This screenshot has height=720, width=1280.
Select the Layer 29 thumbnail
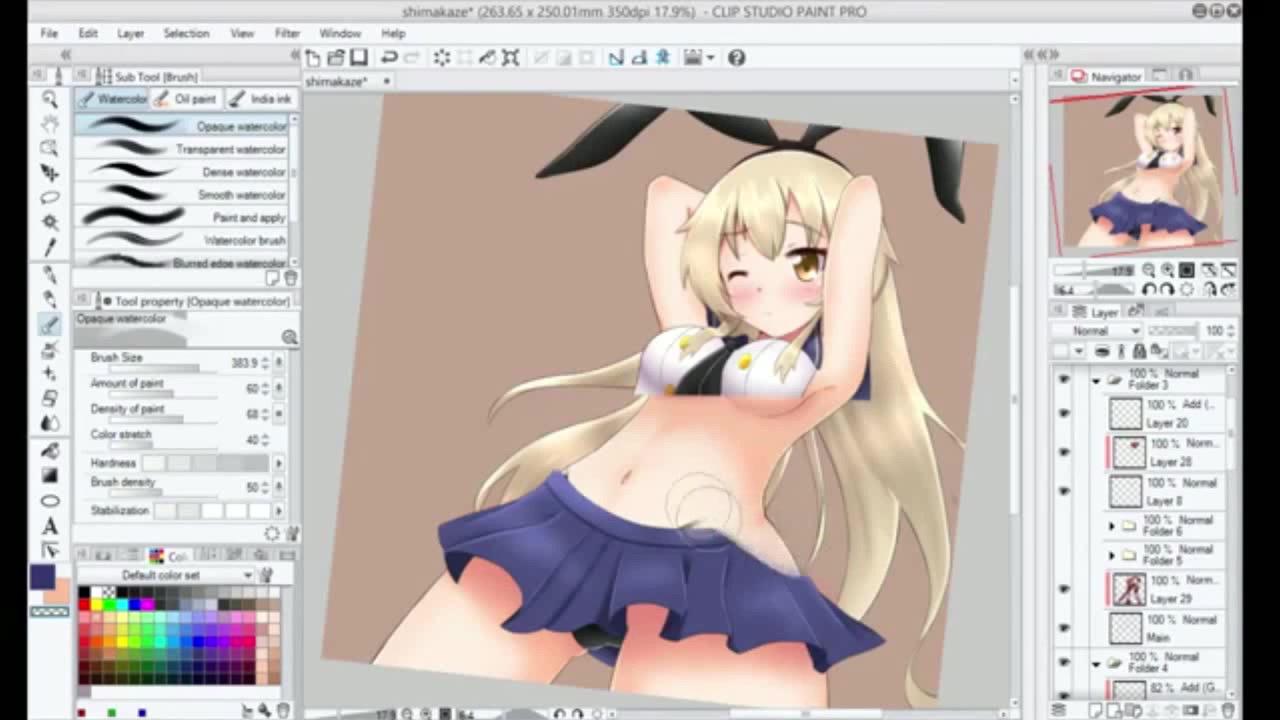coord(1129,589)
